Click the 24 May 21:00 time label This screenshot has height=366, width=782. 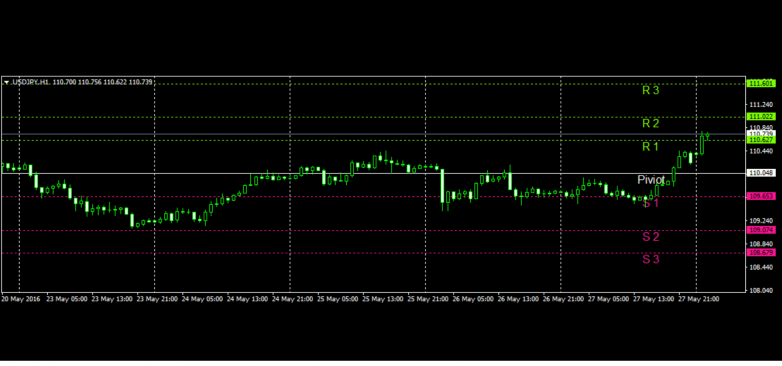click(293, 299)
